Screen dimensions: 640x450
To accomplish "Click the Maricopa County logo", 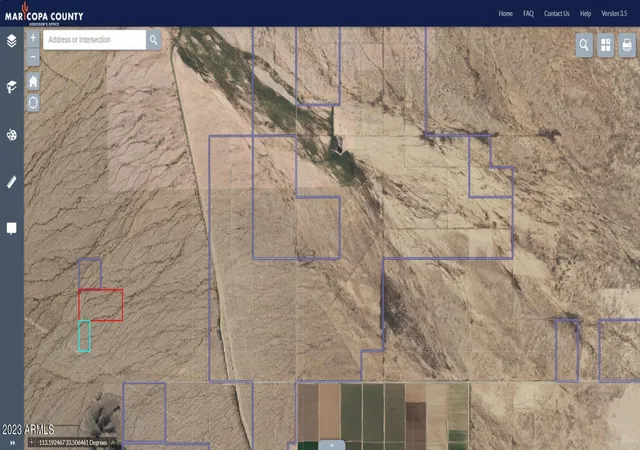I will coord(44,14).
